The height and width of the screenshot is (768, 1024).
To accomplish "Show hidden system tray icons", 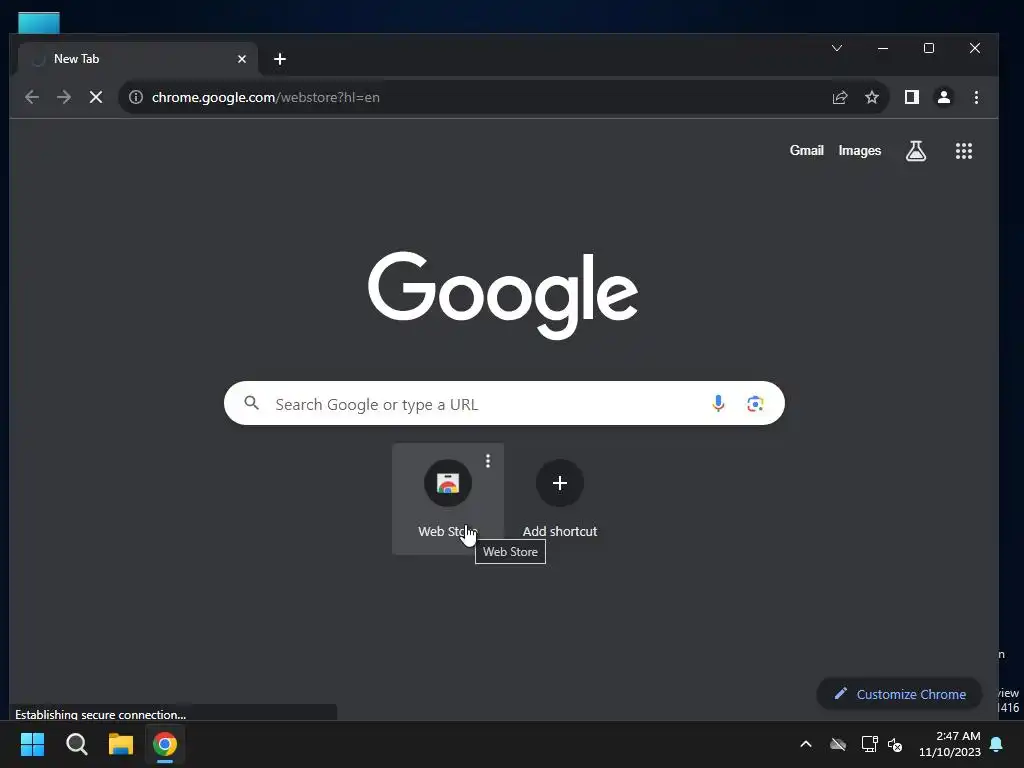I will tap(806, 744).
